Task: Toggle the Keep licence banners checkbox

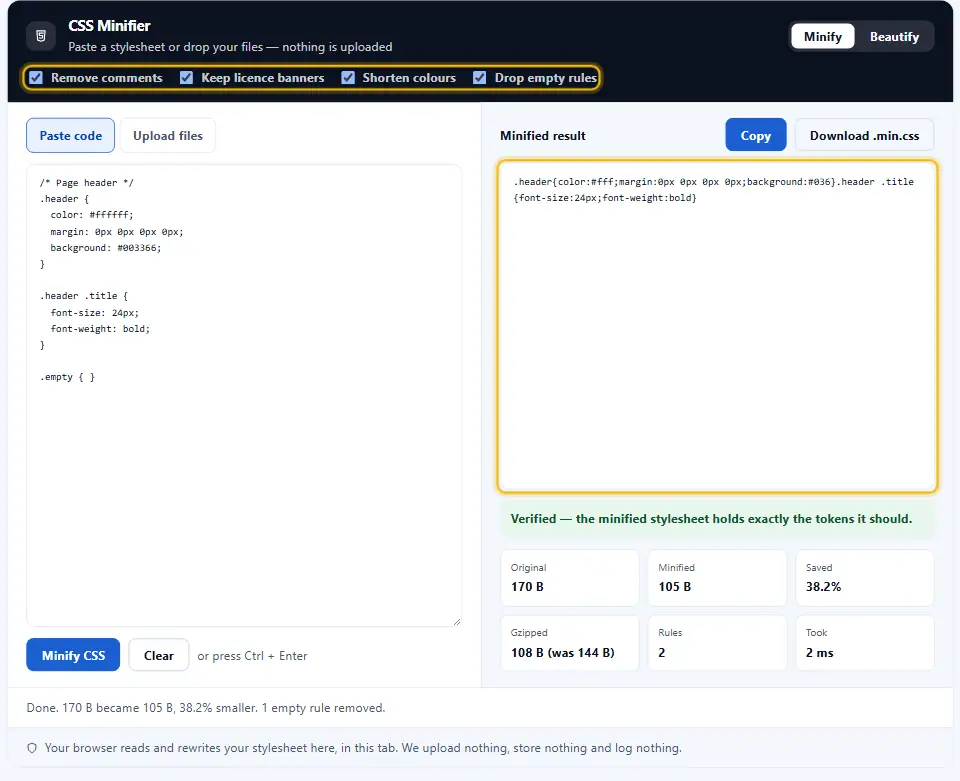Action: 187,78
